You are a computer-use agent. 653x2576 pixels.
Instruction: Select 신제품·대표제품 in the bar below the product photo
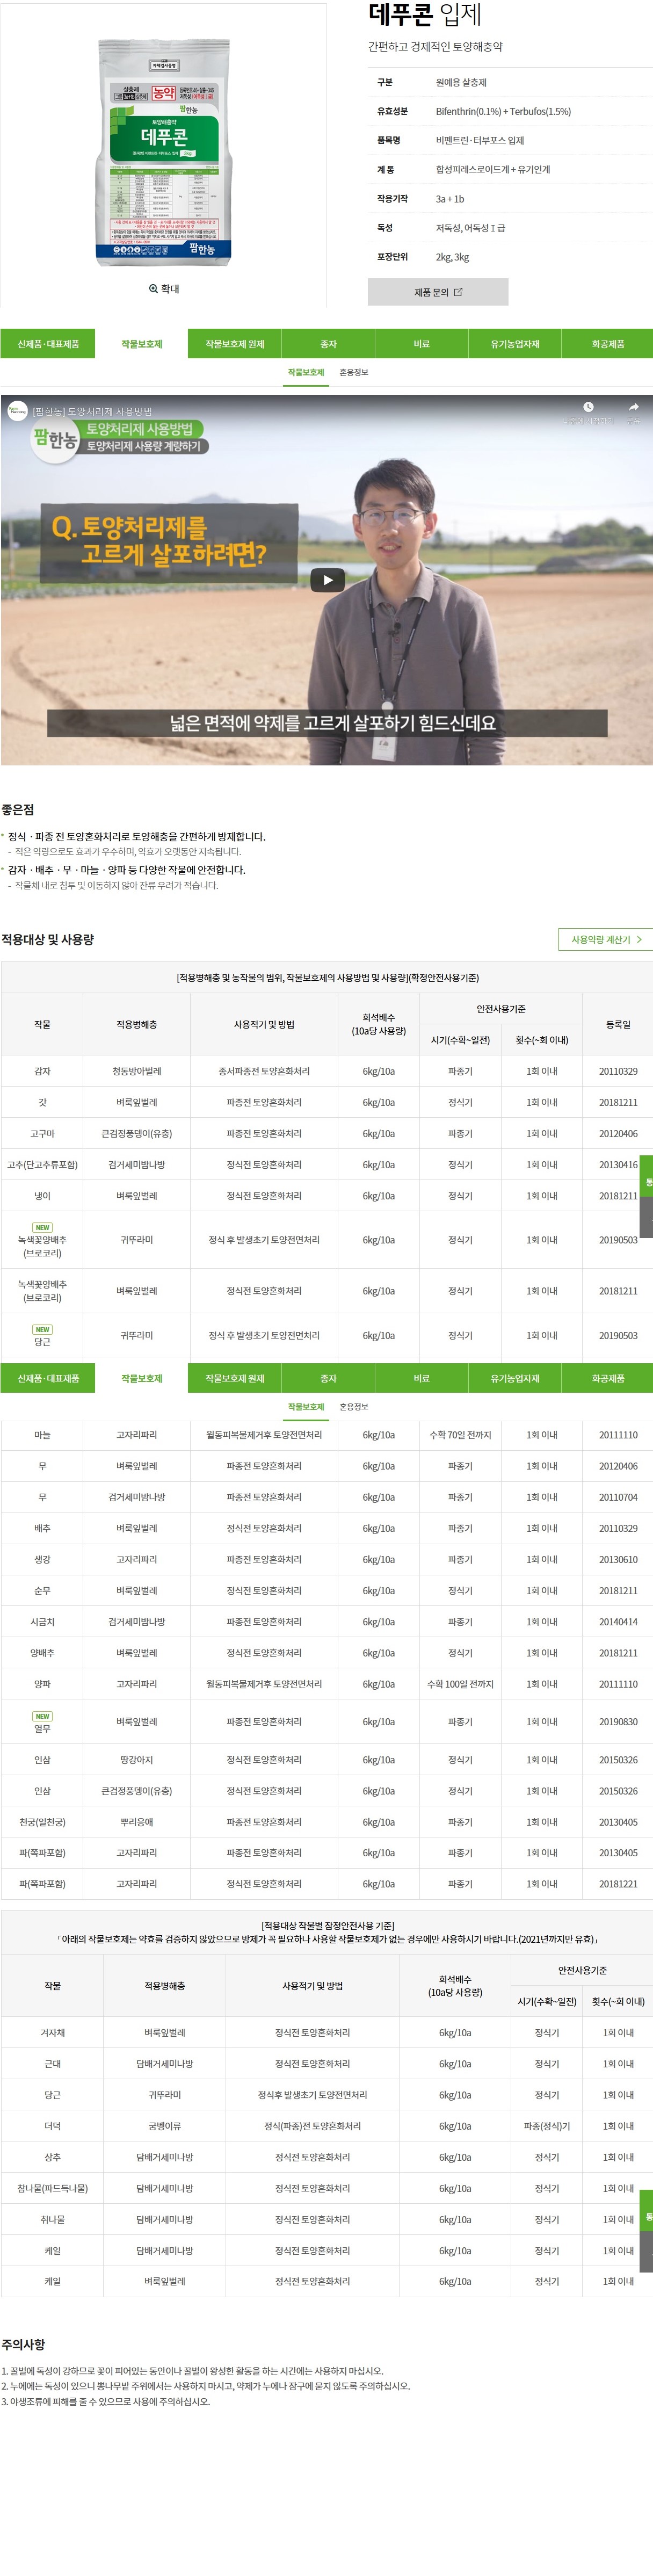pyautogui.click(x=48, y=344)
